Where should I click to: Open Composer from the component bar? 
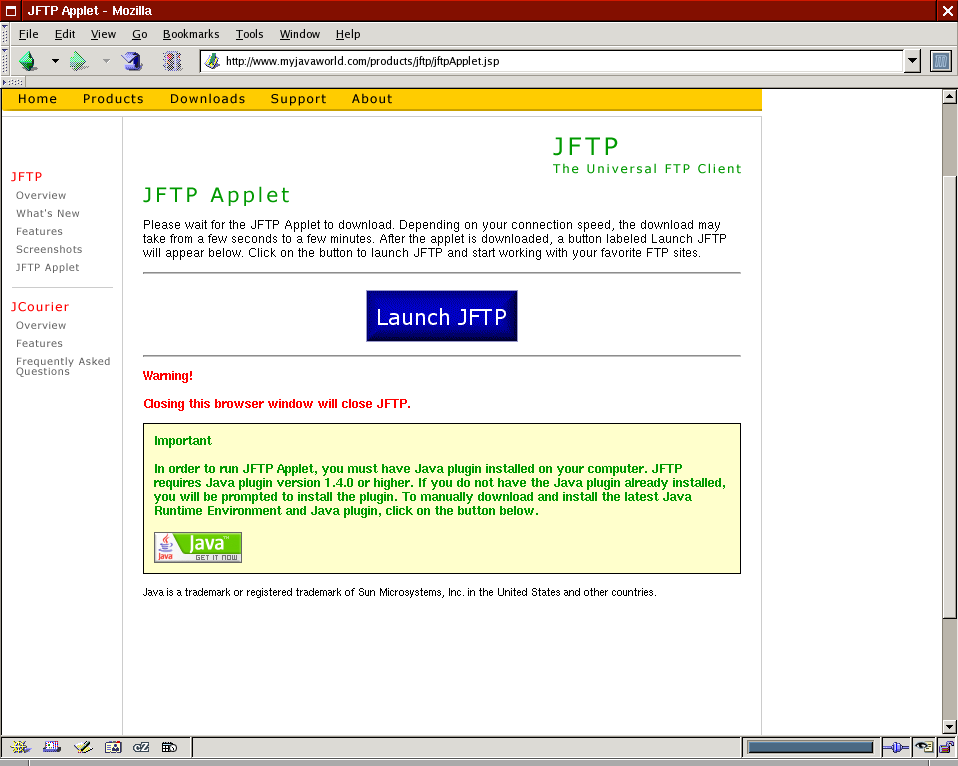pos(82,747)
